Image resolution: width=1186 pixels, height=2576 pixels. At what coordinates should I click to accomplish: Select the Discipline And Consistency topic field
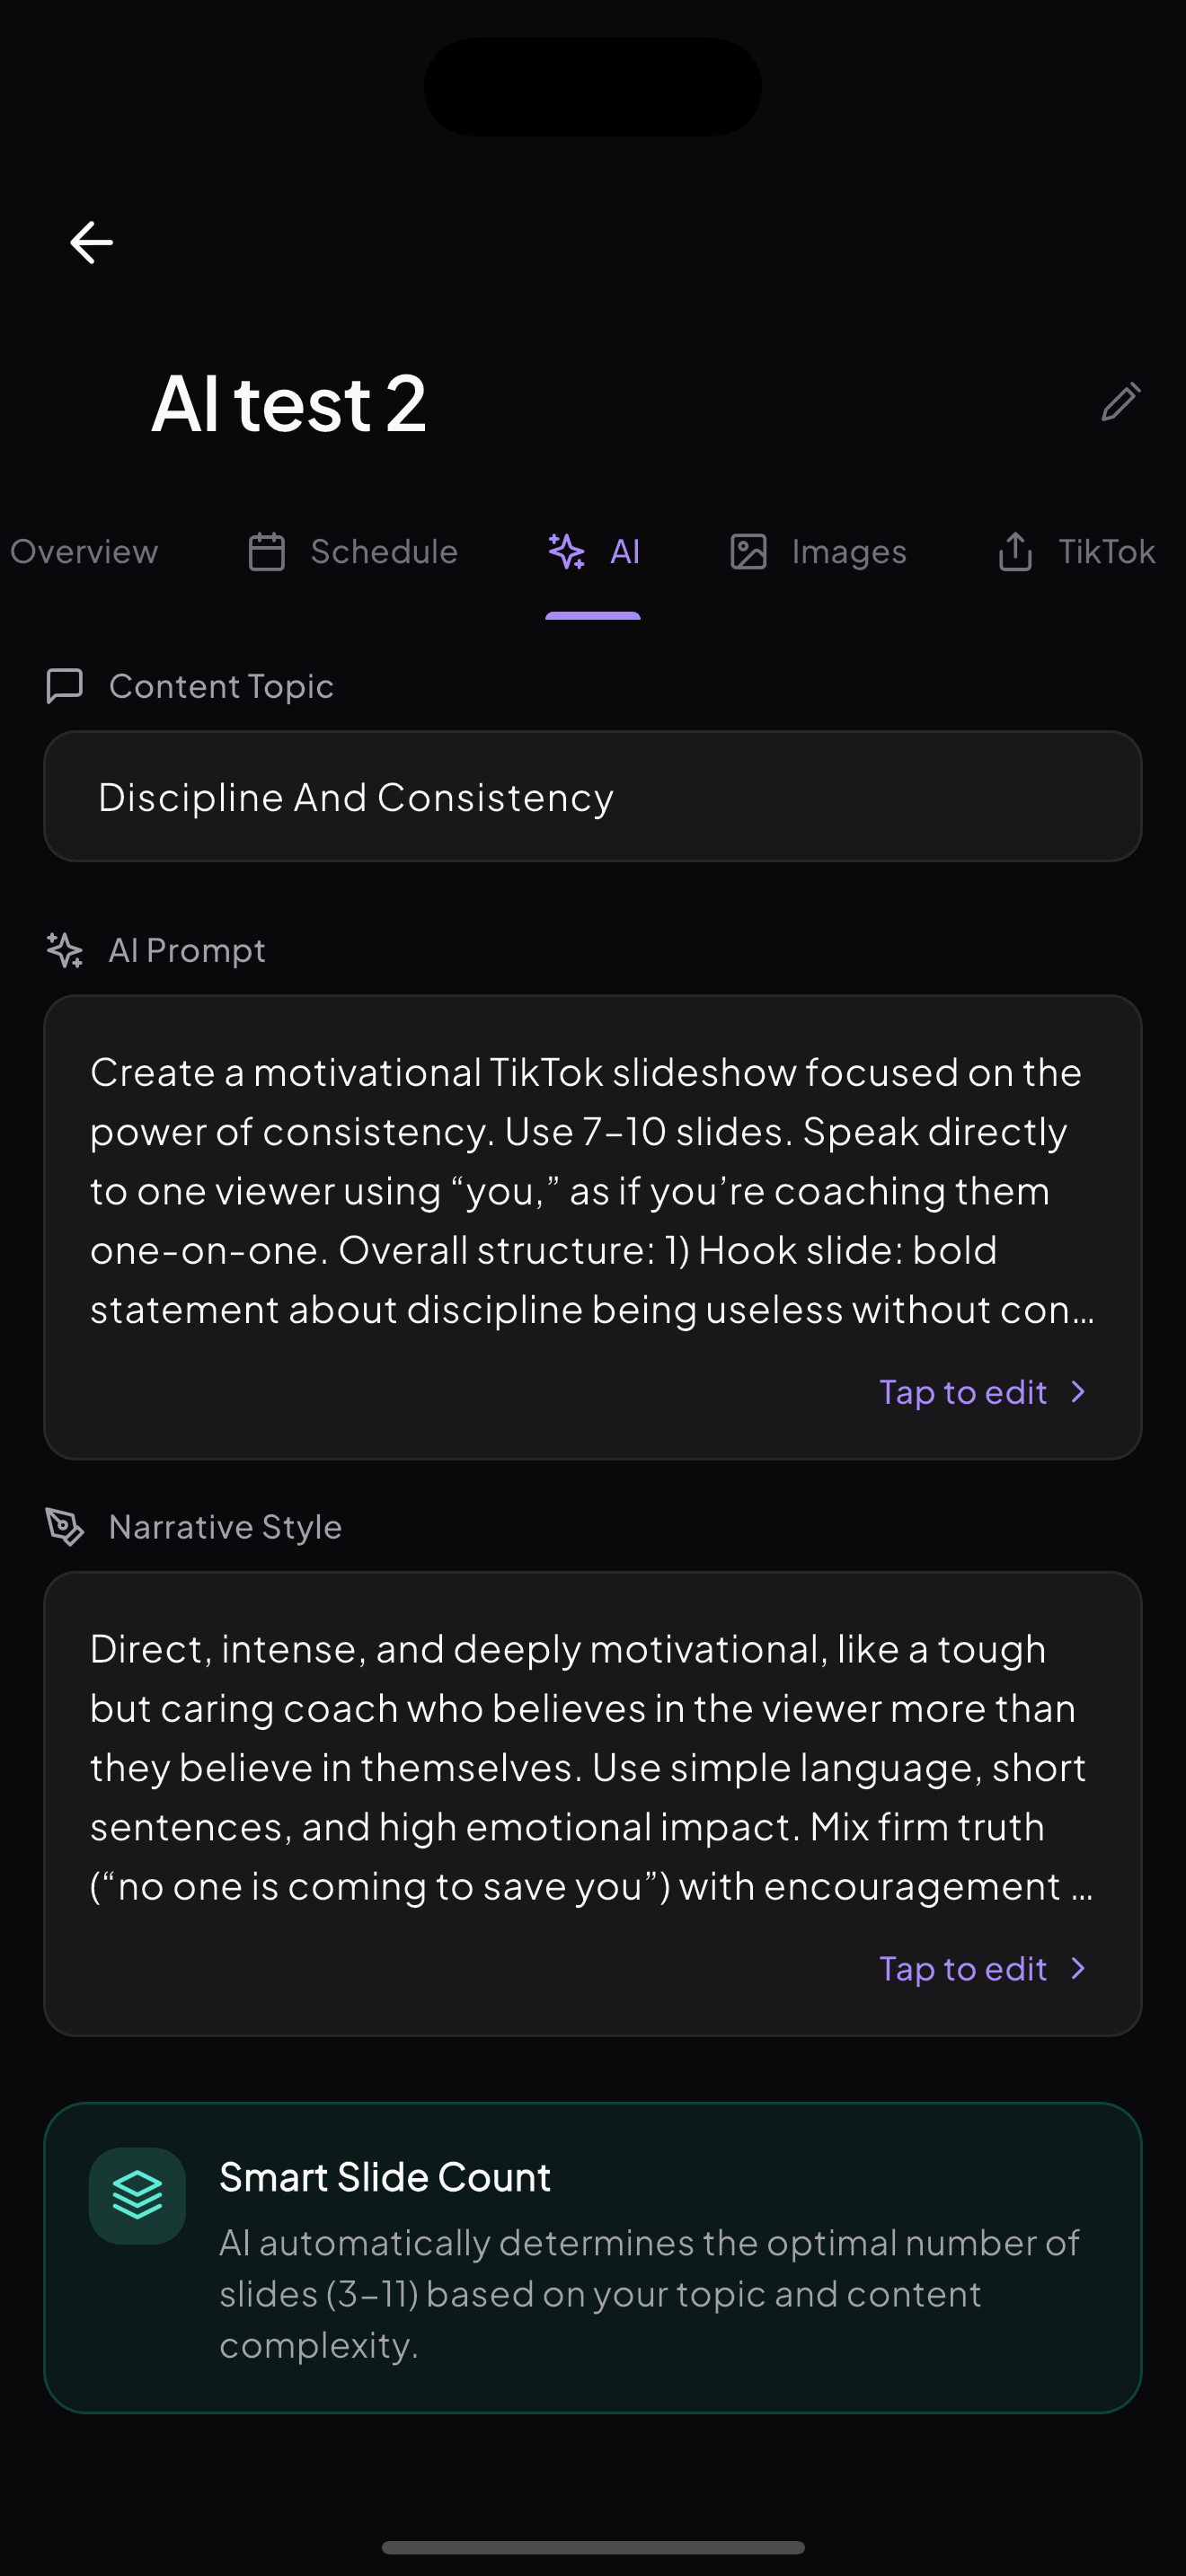point(593,796)
